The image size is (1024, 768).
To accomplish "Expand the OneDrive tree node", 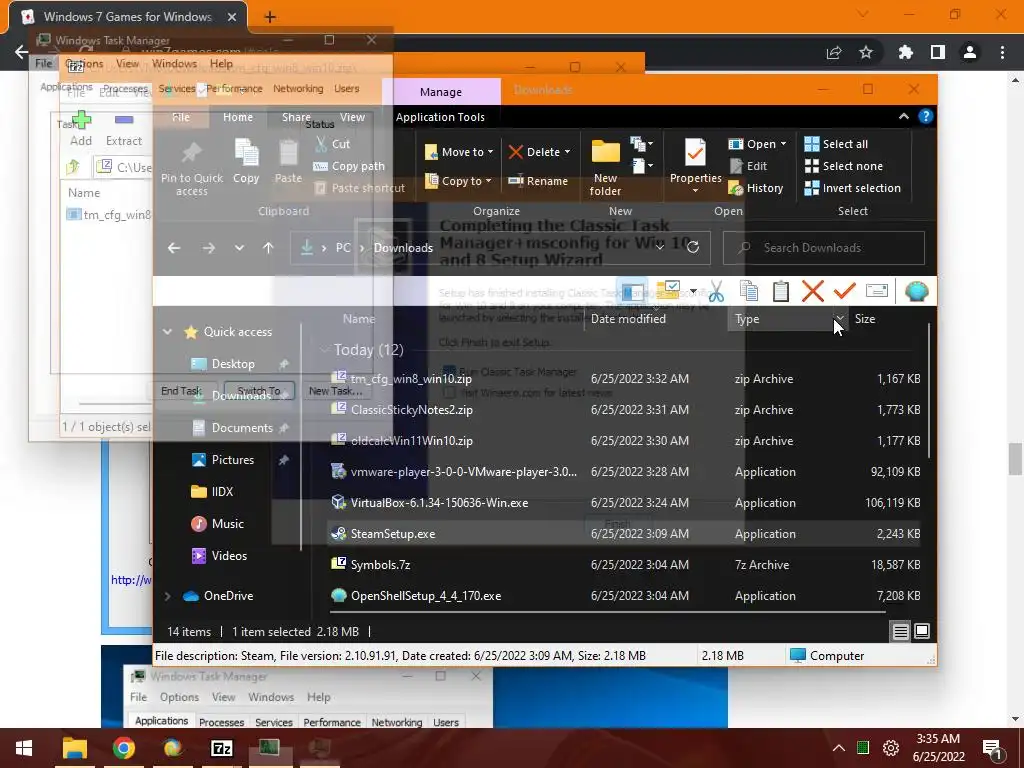I will coord(167,596).
